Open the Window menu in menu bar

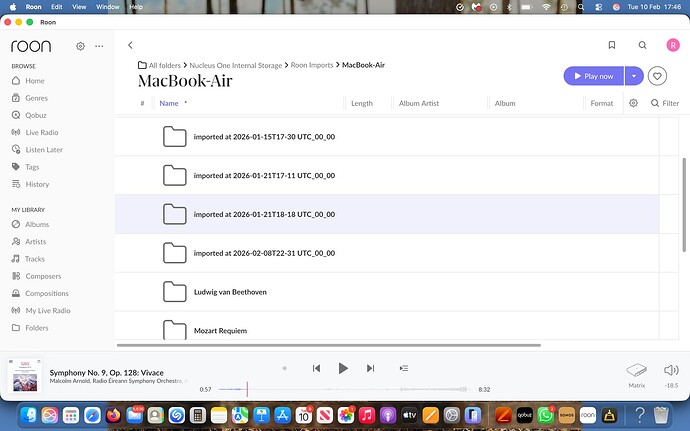(106, 6)
